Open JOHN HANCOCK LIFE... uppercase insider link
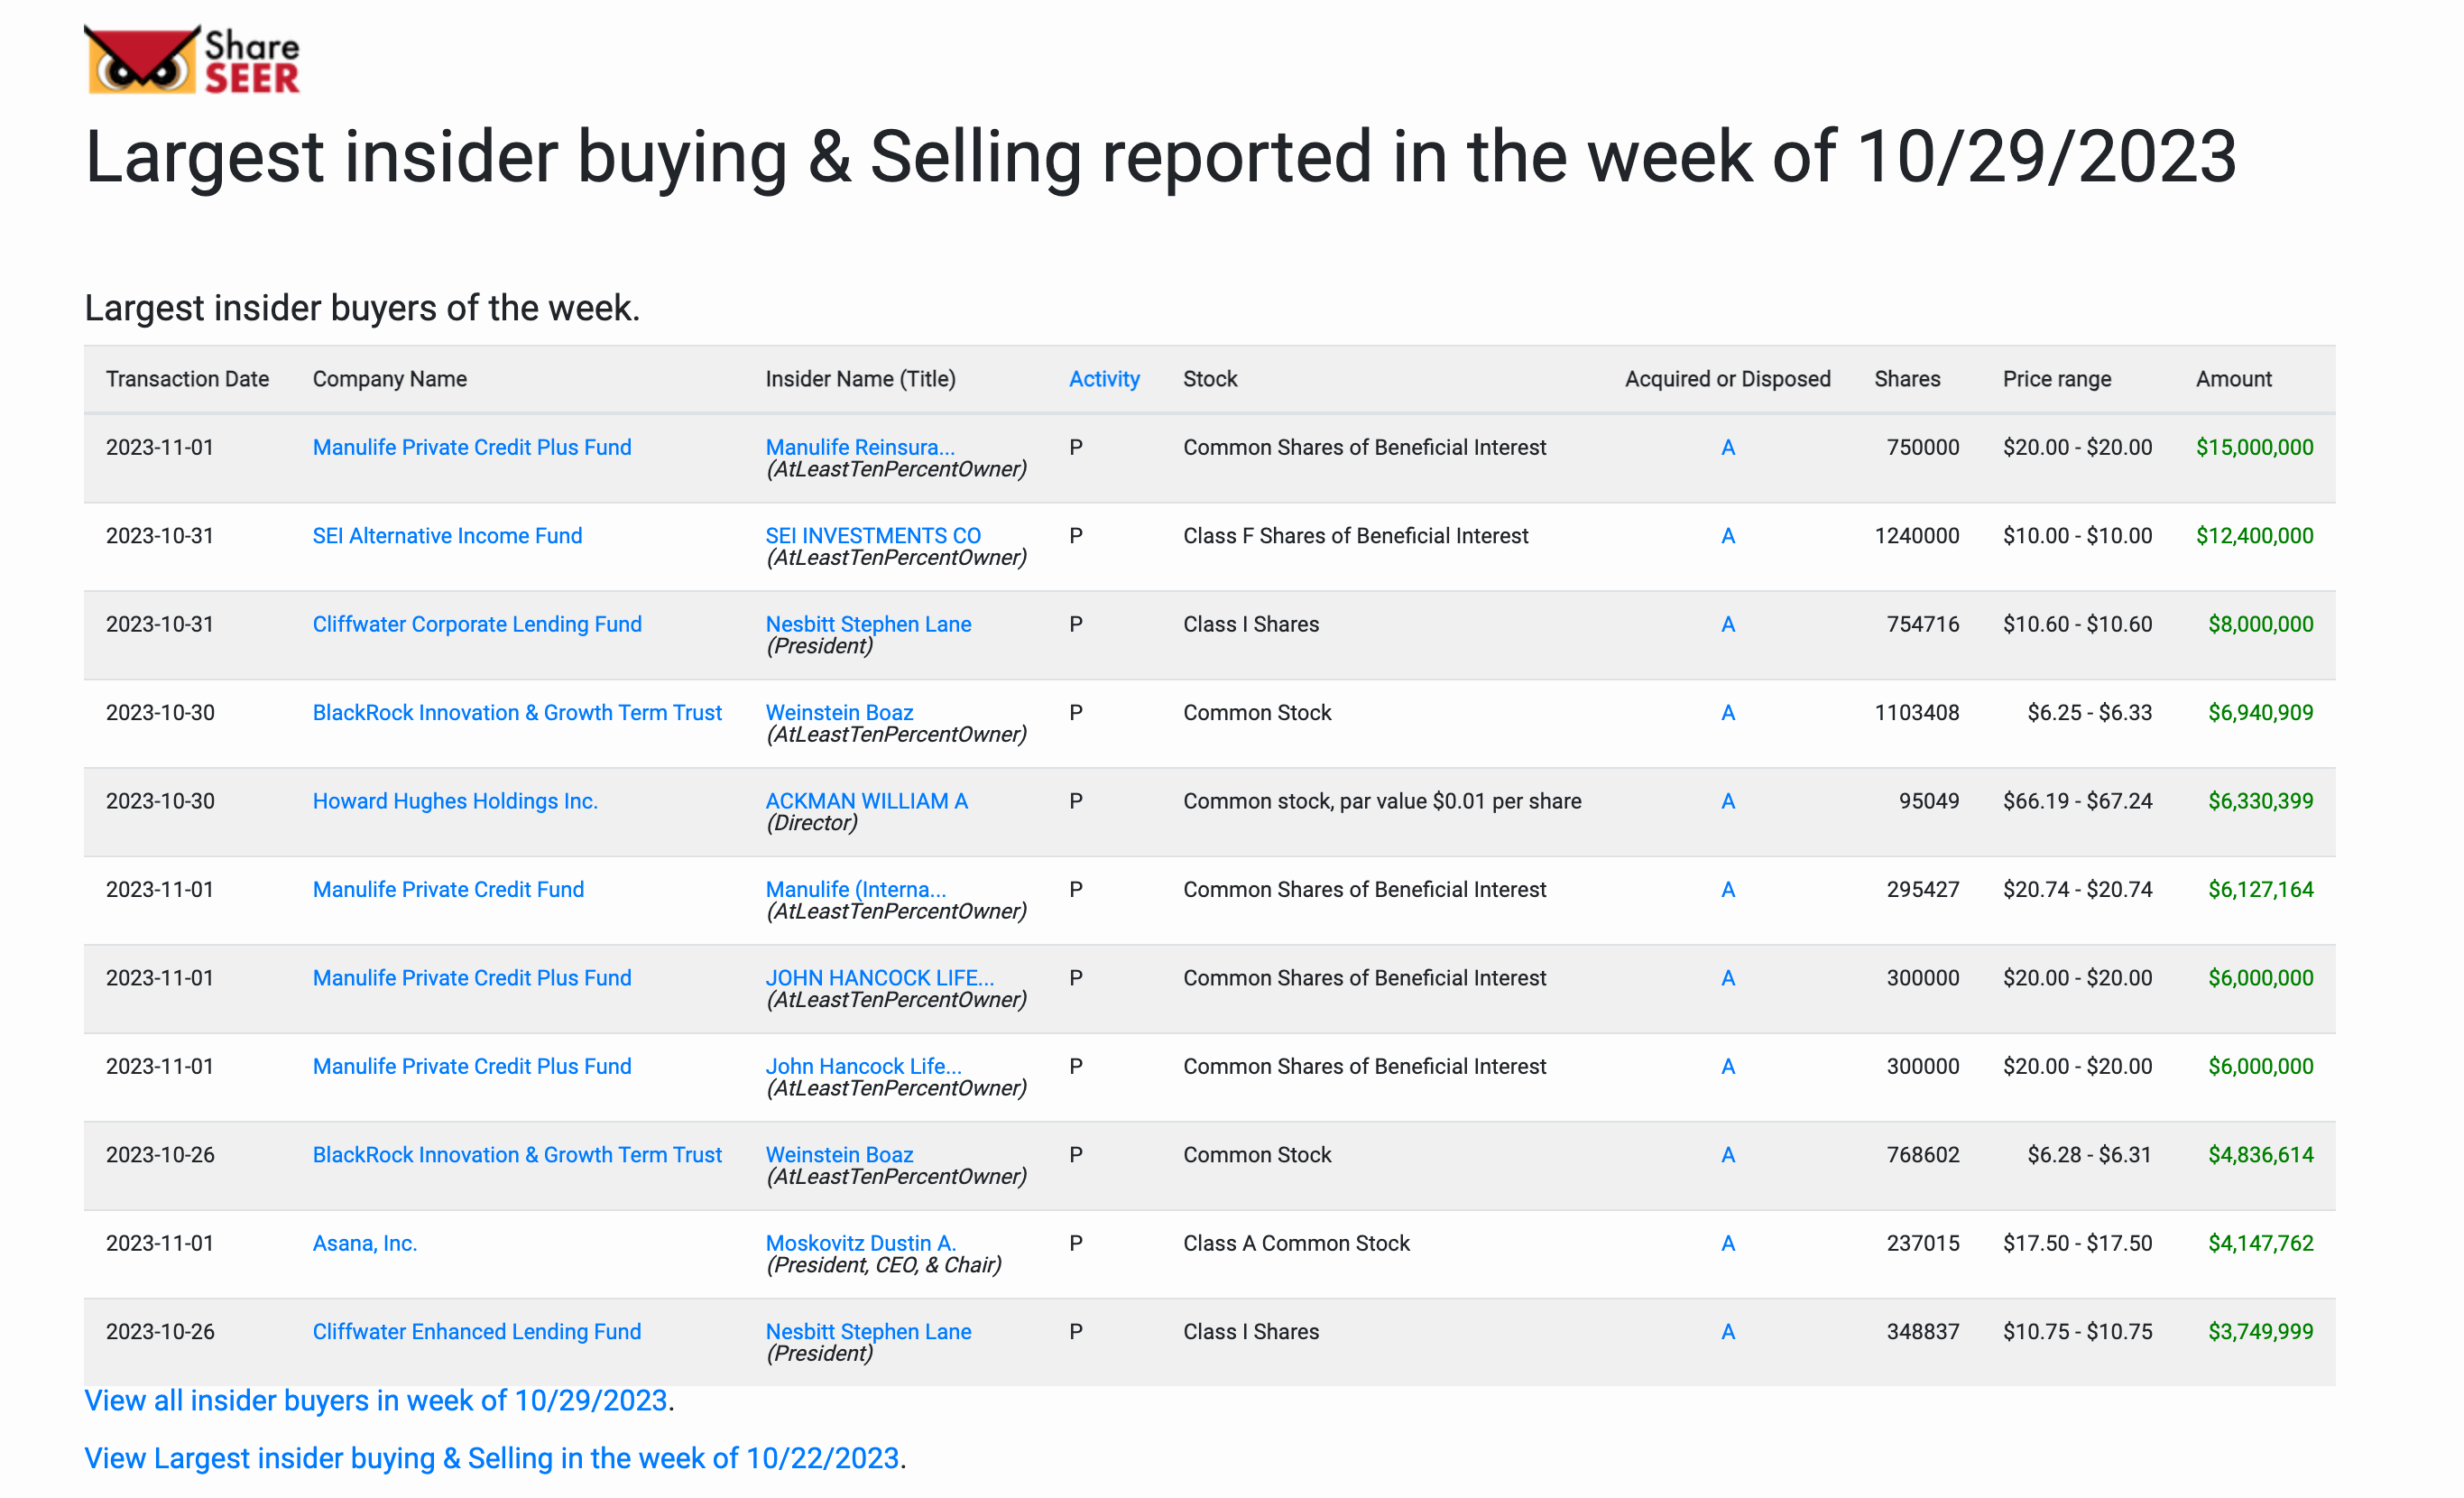 879,977
